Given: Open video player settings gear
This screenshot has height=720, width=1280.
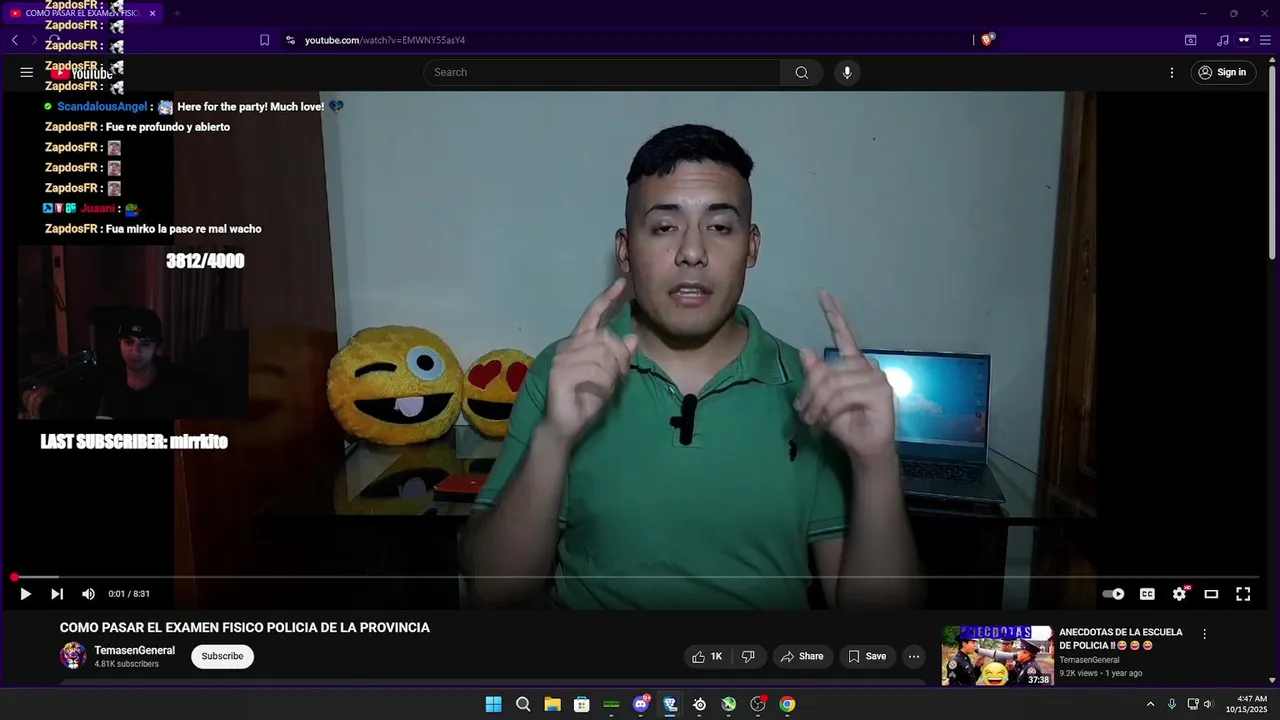Looking at the screenshot, I should [x=1179, y=594].
